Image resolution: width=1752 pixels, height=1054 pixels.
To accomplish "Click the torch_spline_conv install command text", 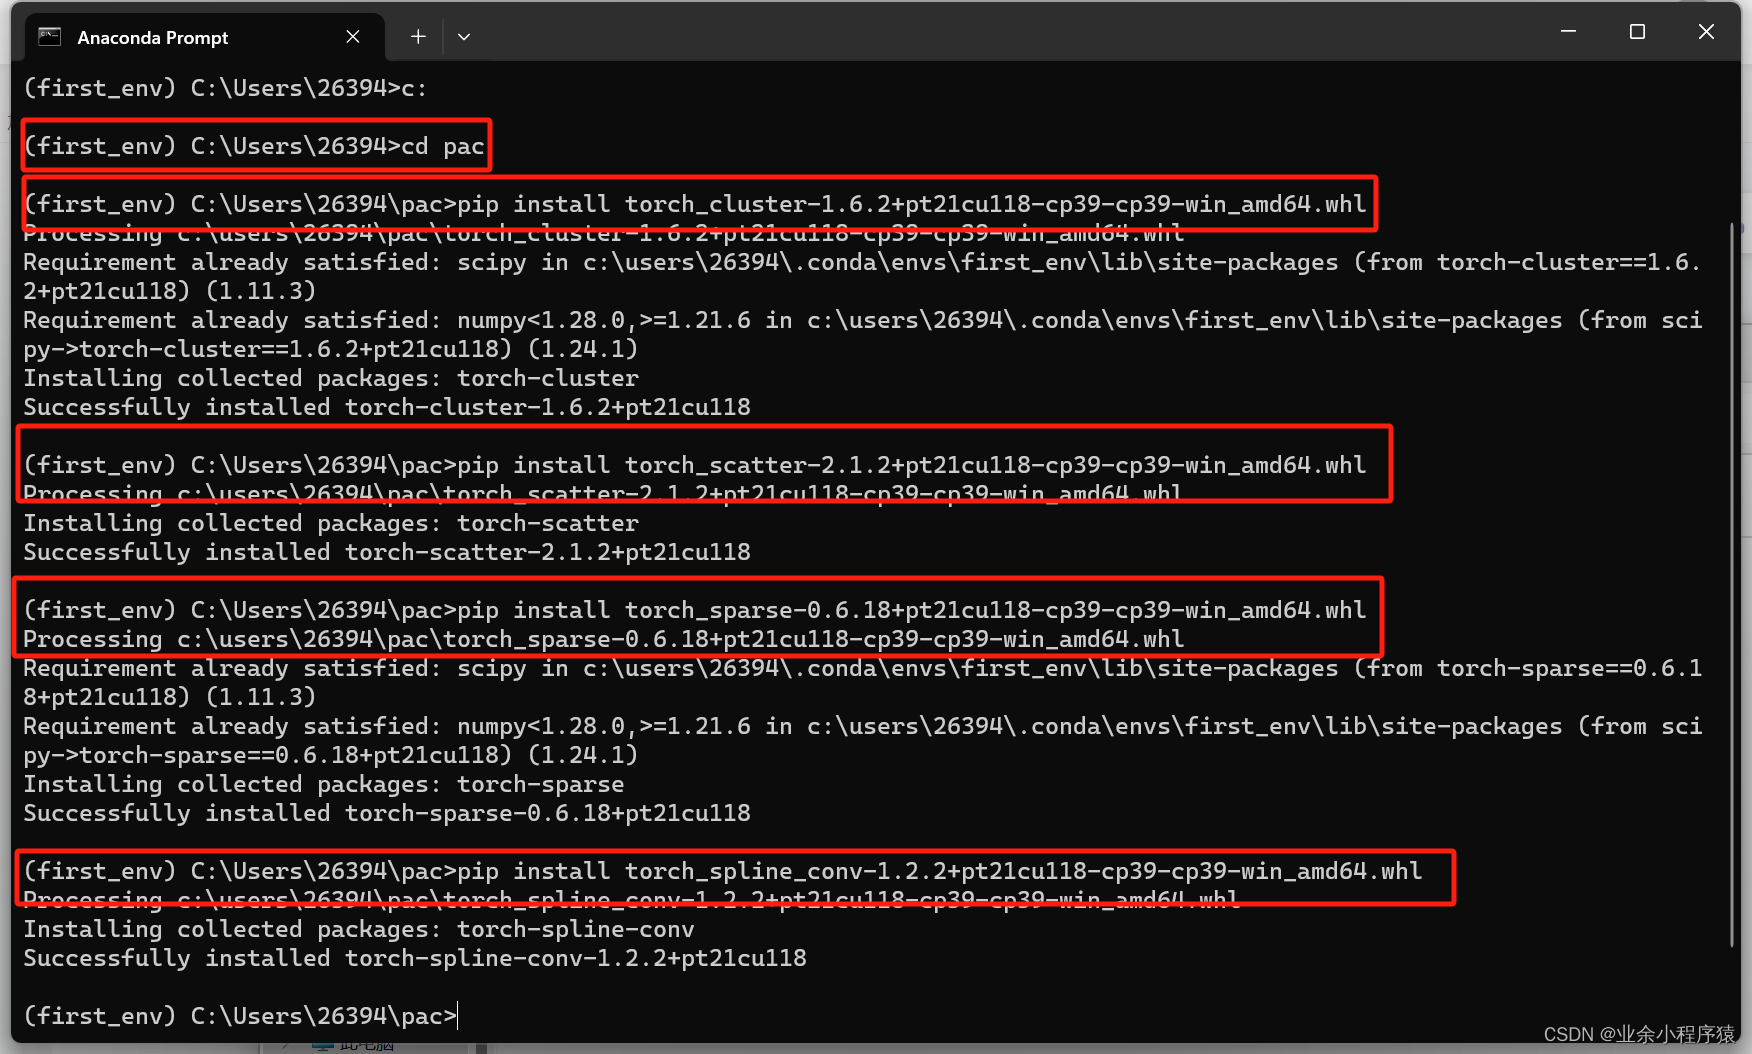I will tap(720, 870).
